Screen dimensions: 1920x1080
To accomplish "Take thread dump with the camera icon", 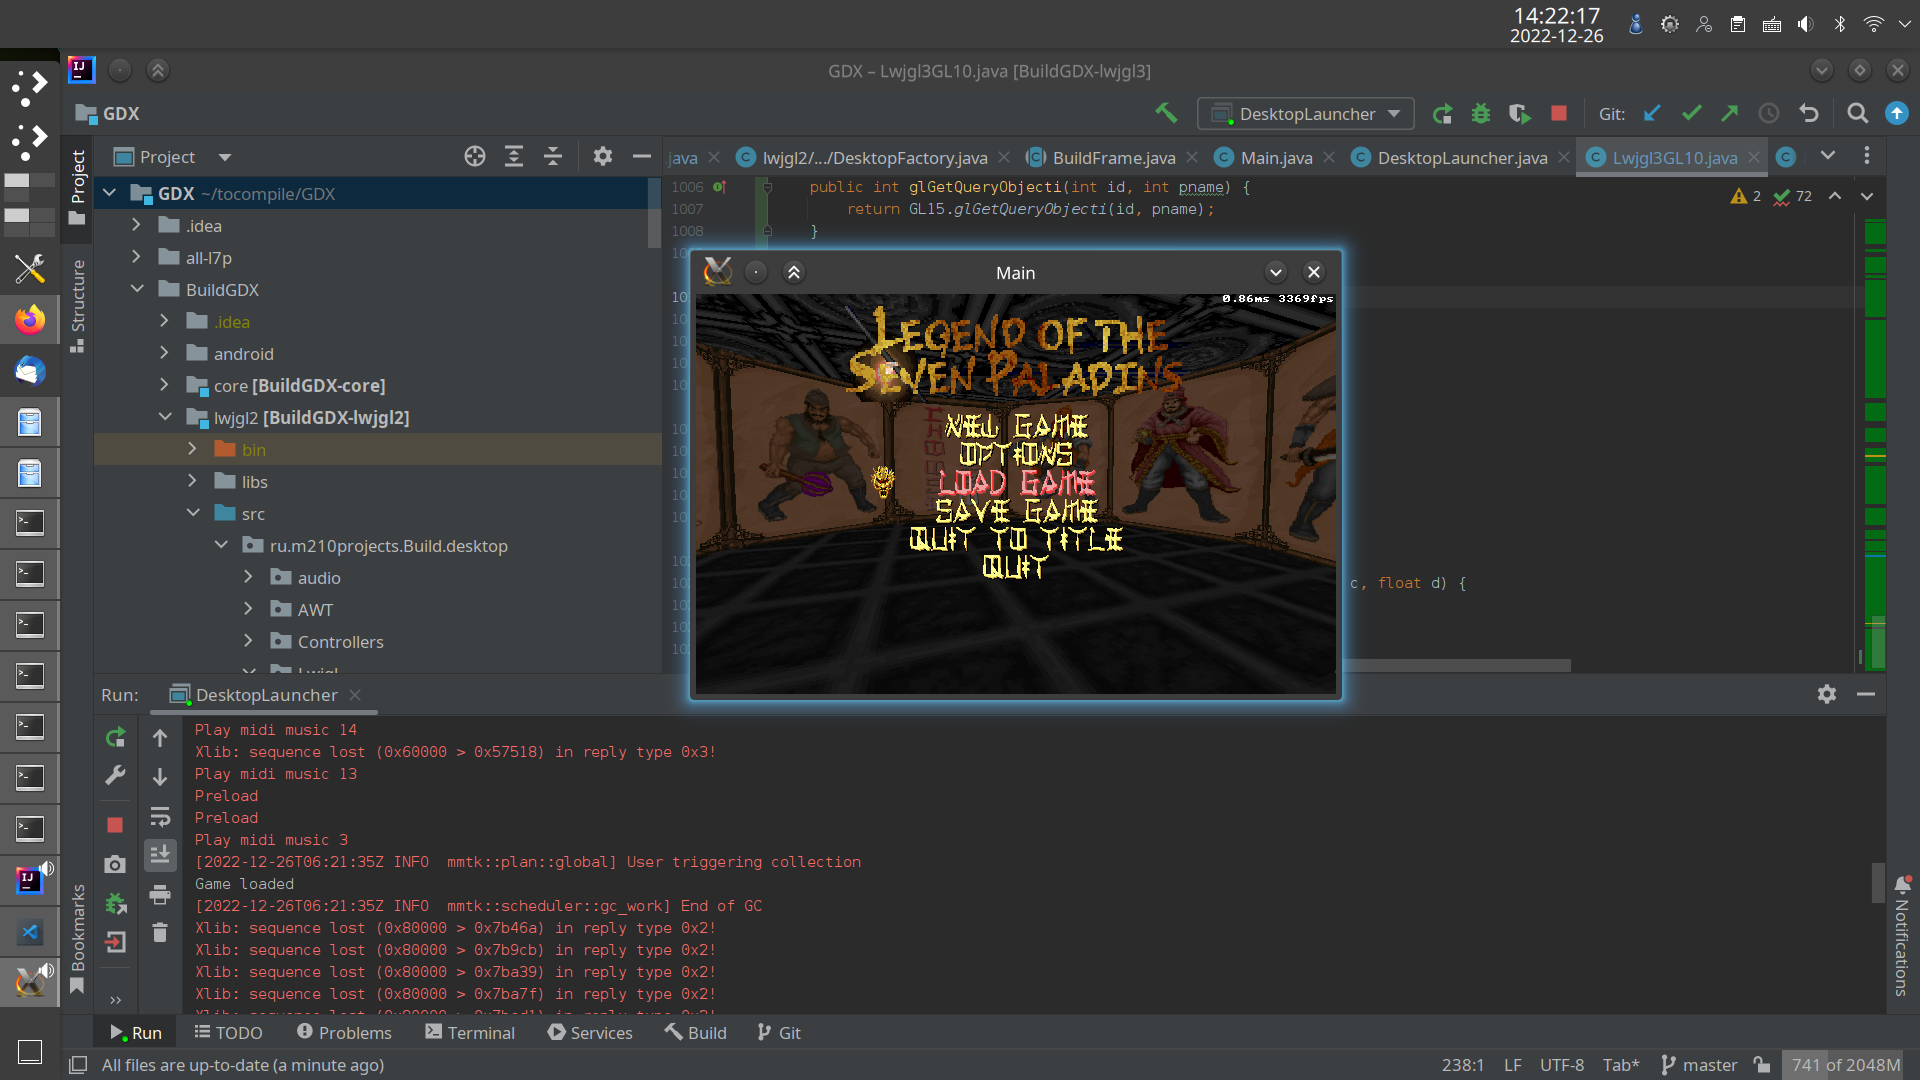I will coord(115,864).
